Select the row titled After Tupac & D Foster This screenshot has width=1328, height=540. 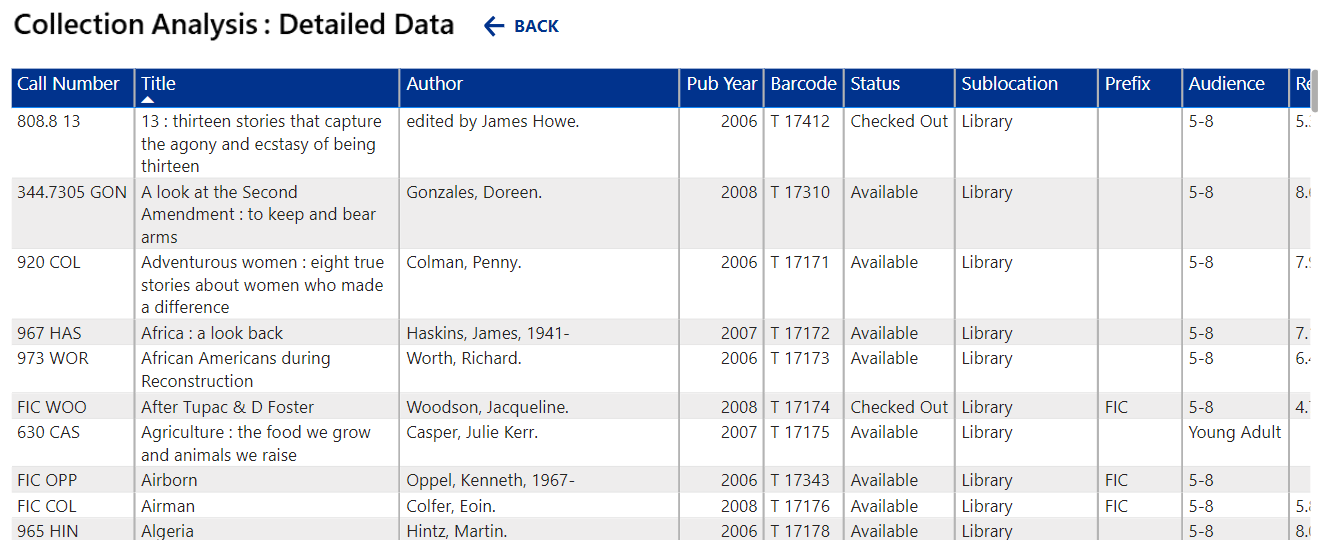pyautogui.click(x=227, y=407)
